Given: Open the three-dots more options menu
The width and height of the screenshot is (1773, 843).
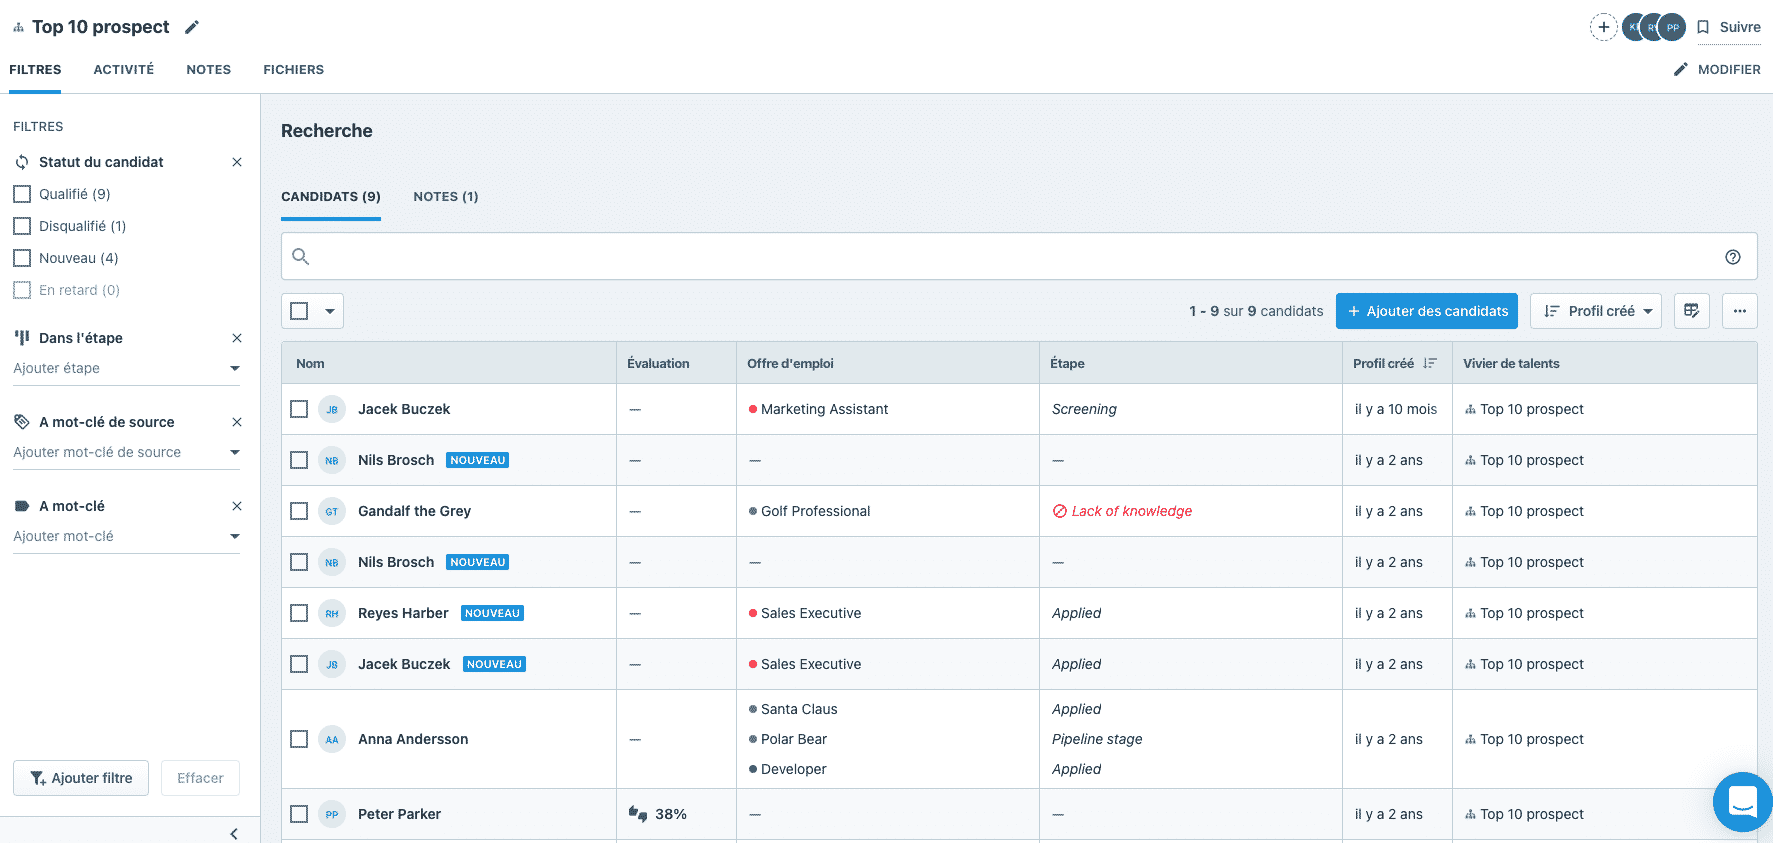Looking at the screenshot, I should 1739,311.
